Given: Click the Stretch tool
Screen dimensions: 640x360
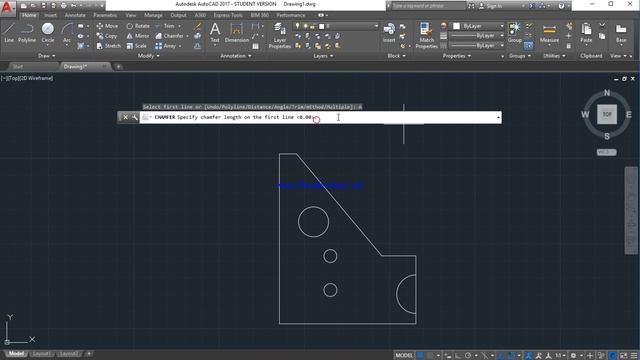Looking at the screenshot, I should coord(109,46).
